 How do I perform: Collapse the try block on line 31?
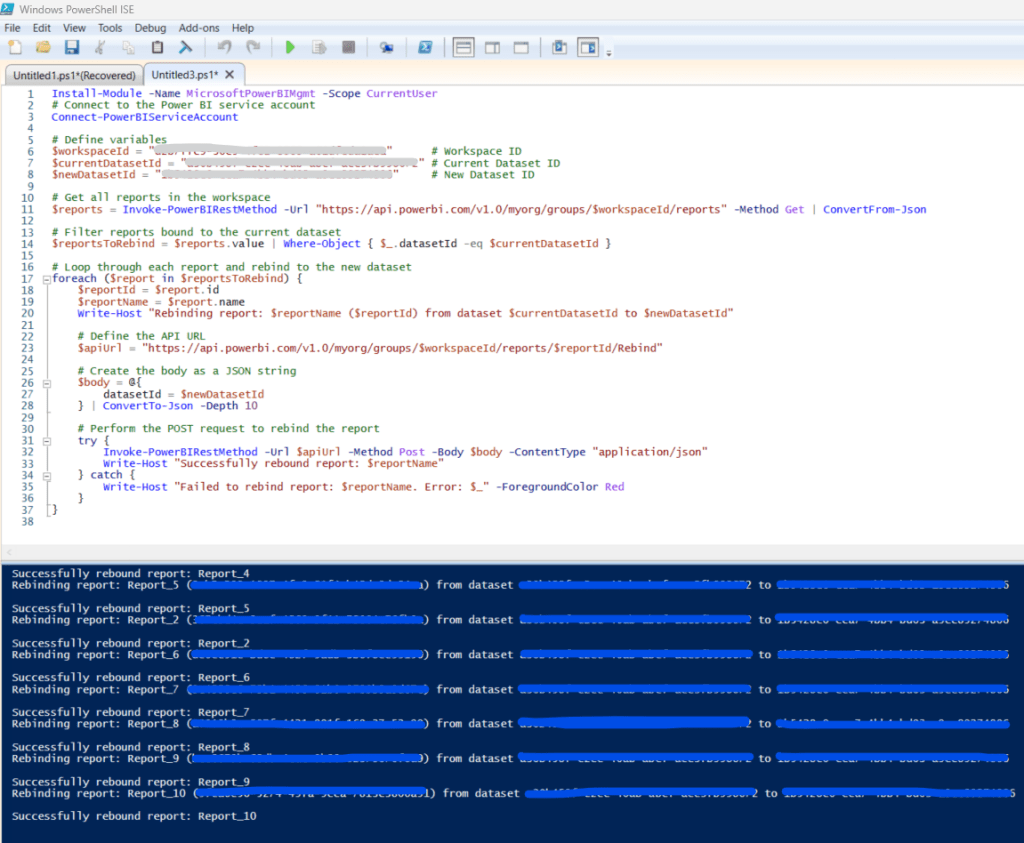46,440
